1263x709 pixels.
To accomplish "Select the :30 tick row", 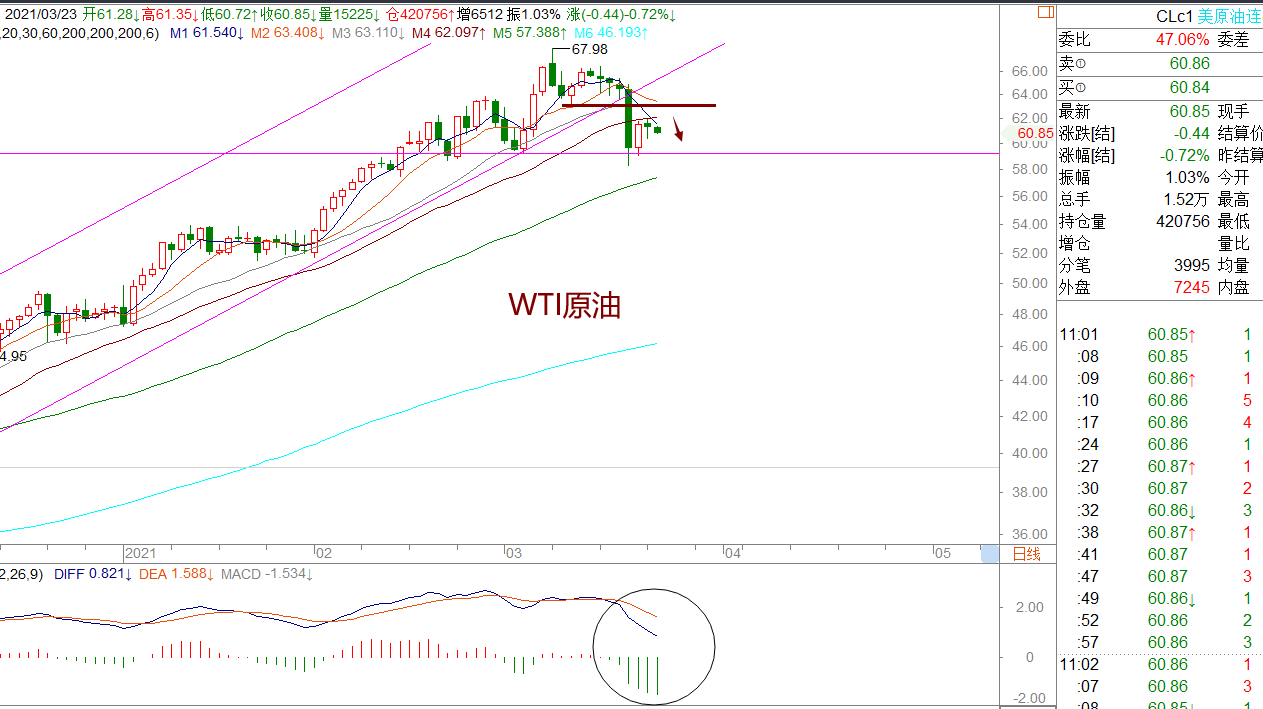I will [x=1160, y=489].
